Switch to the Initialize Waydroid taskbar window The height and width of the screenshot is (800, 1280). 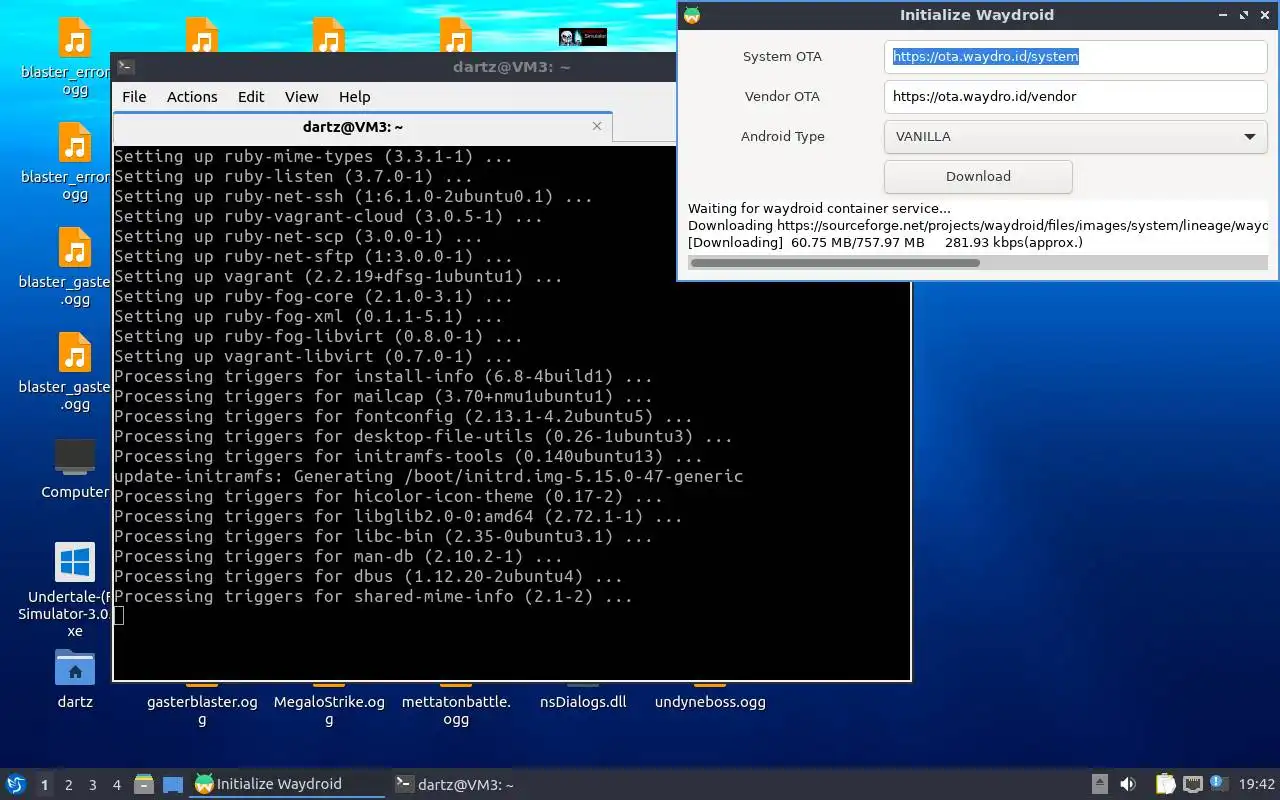[288, 784]
